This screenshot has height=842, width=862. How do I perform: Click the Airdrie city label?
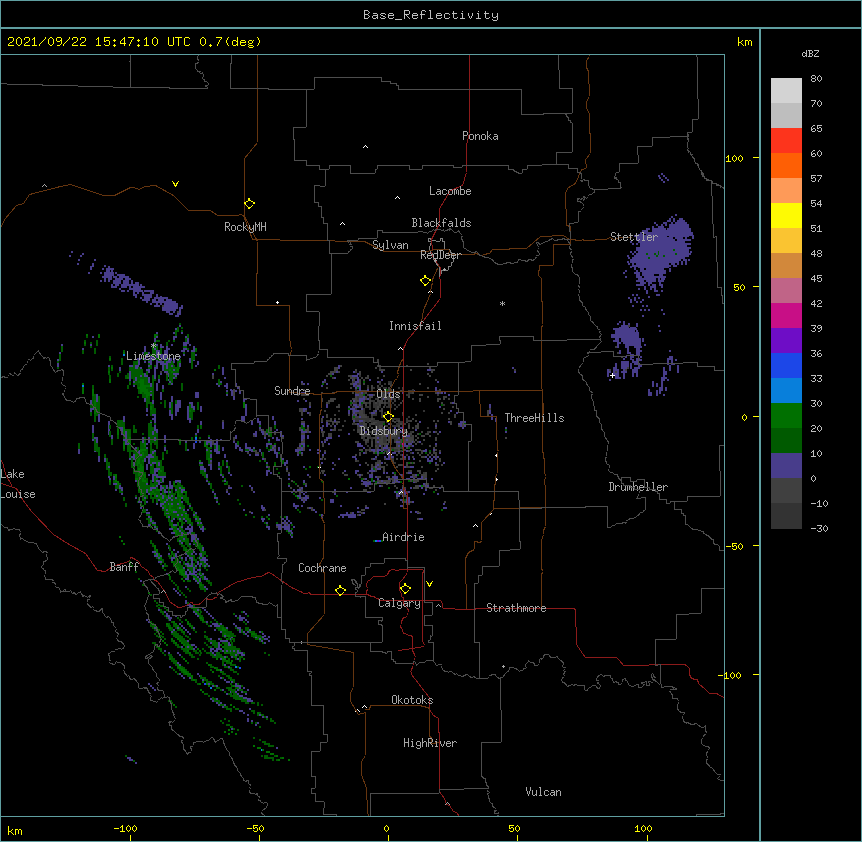(x=403, y=537)
